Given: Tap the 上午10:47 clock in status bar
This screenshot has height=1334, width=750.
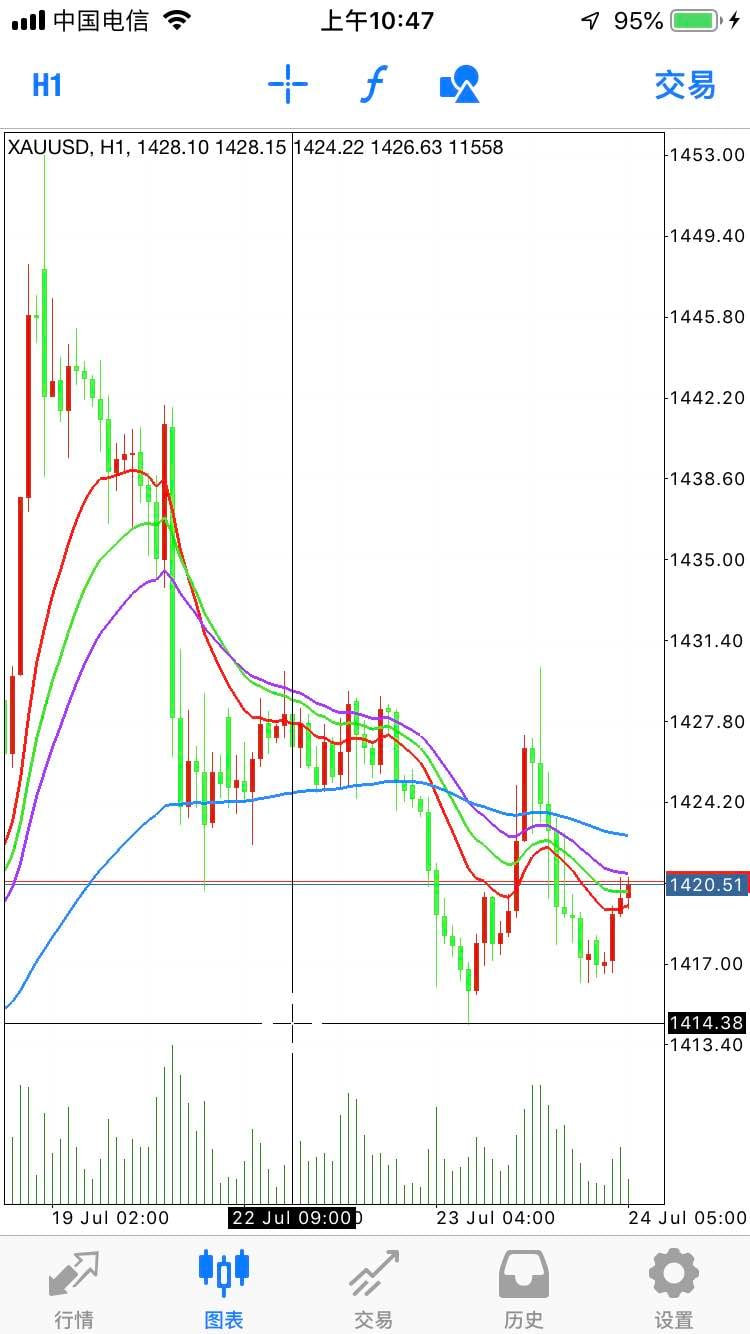Looking at the screenshot, I should tap(376, 21).
